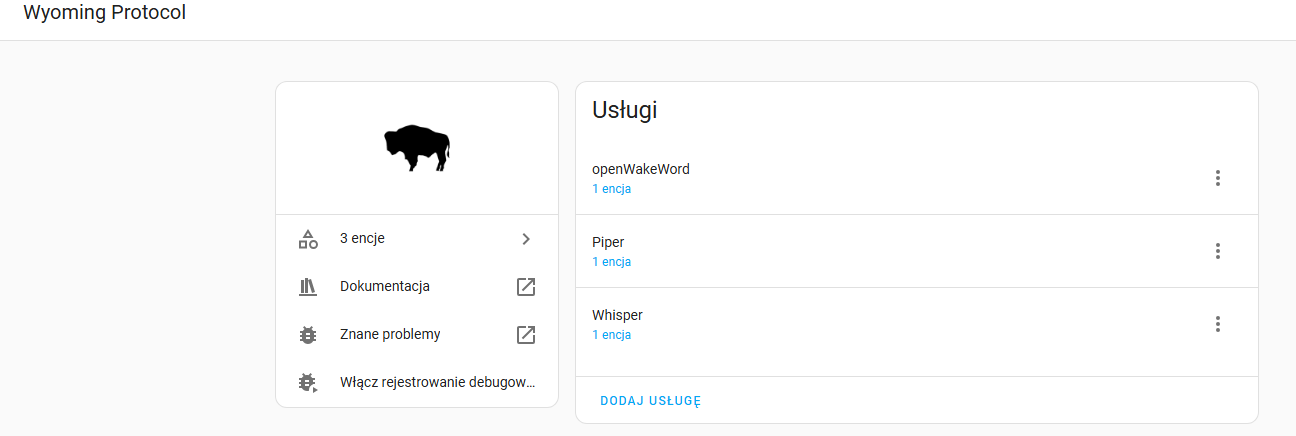This screenshot has width=1296, height=436.
Task: Open three-dot menu for Piper service
Action: click(x=1217, y=251)
